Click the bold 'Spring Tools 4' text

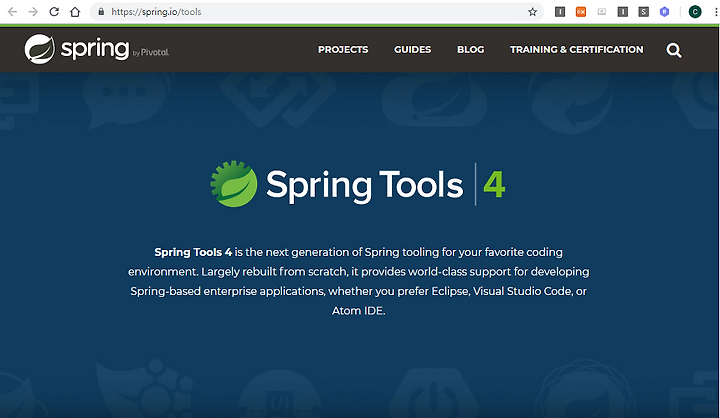(x=193, y=252)
